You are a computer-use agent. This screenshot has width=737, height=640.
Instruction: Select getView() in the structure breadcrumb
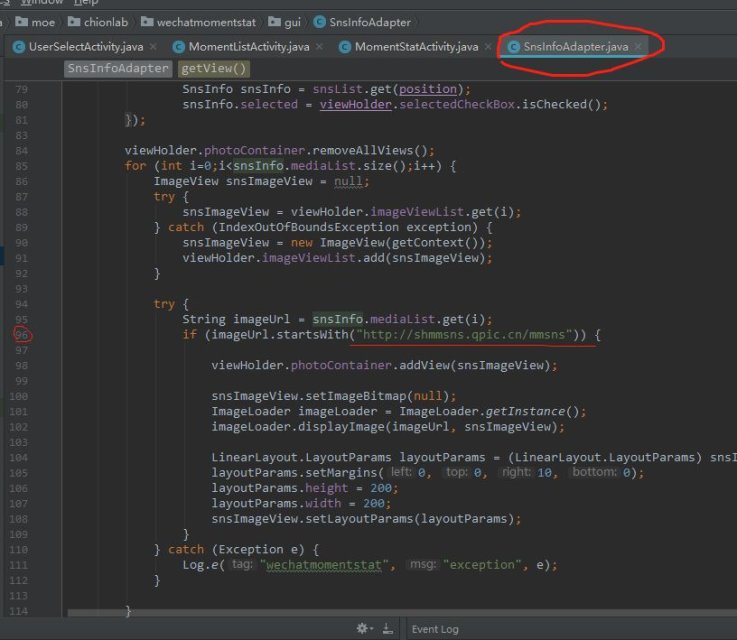(x=214, y=69)
